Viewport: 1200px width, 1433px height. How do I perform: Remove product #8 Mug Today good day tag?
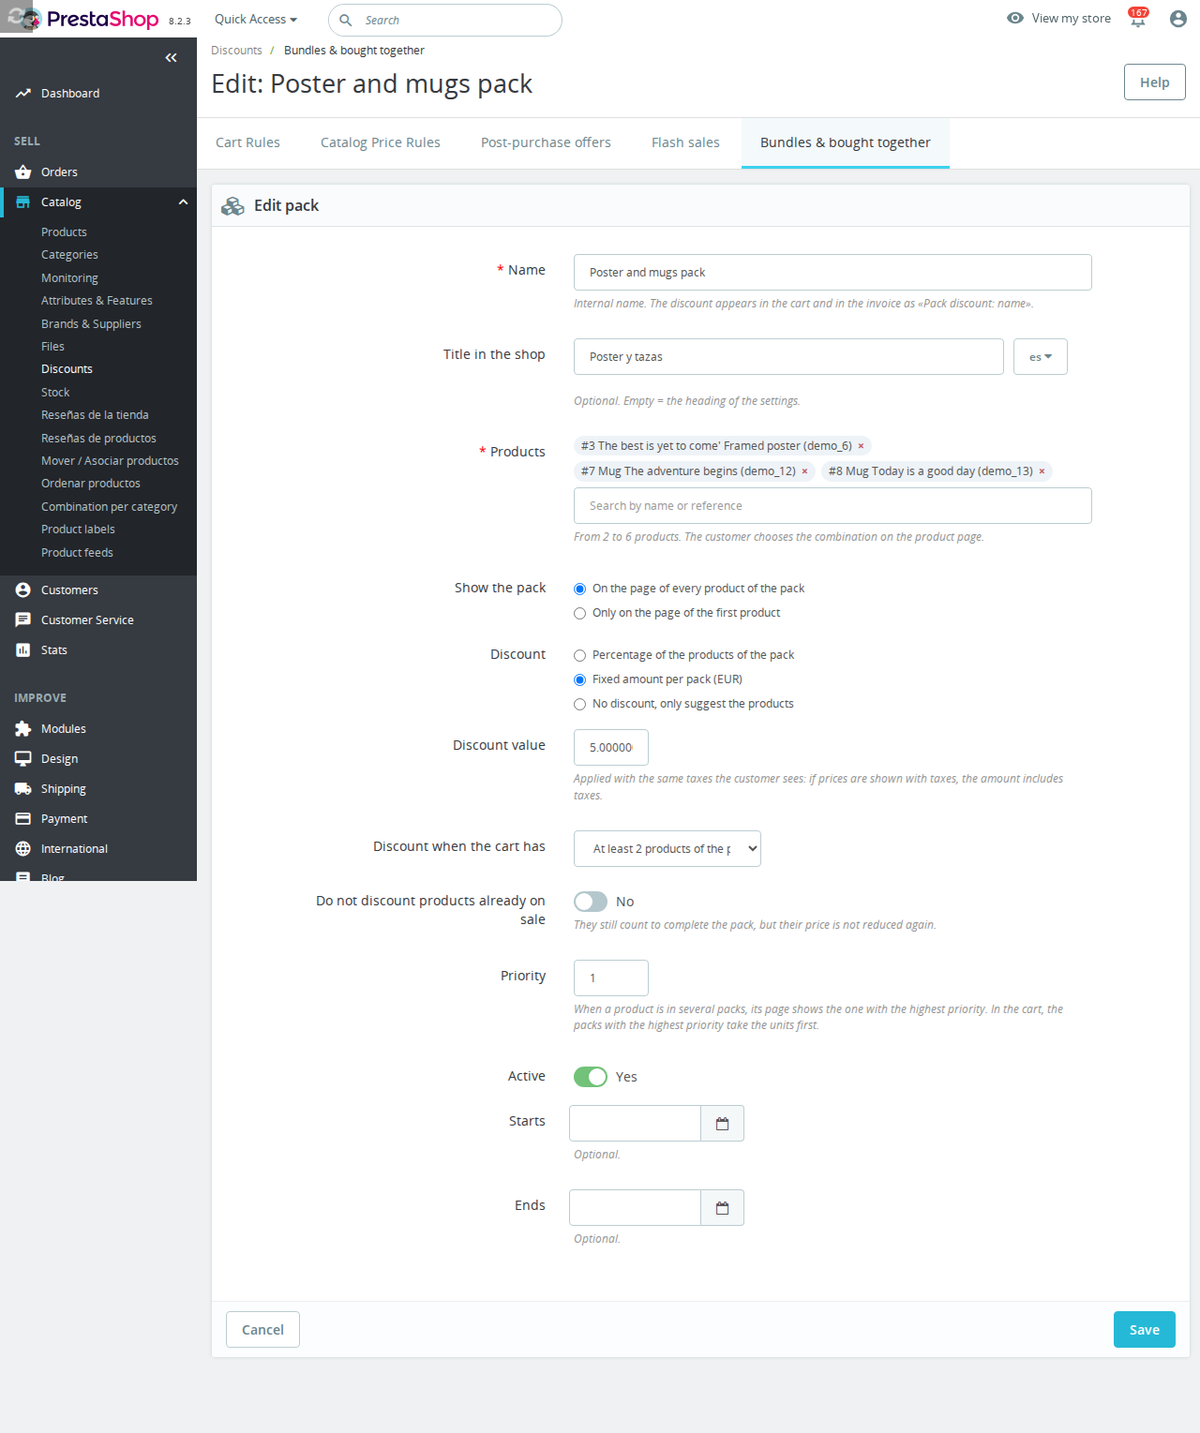tap(1042, 471)
